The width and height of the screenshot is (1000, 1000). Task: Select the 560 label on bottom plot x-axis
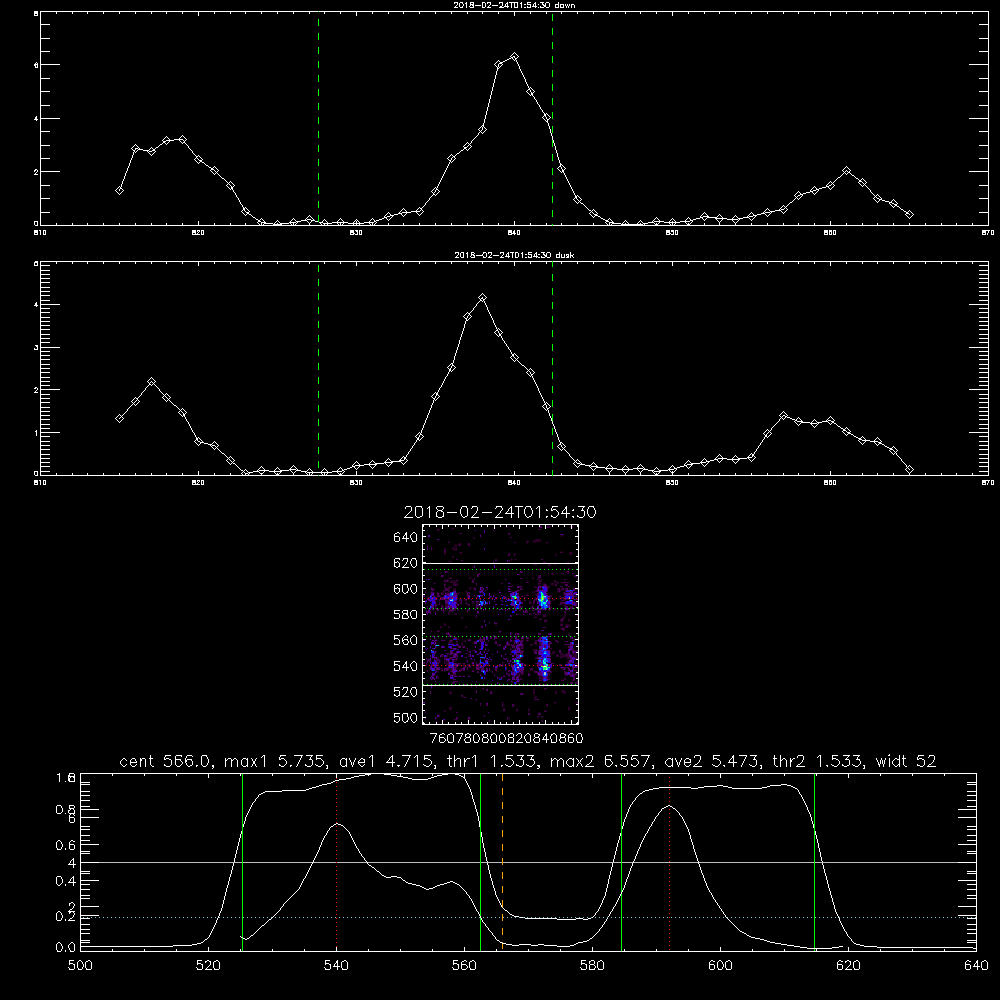464,966
